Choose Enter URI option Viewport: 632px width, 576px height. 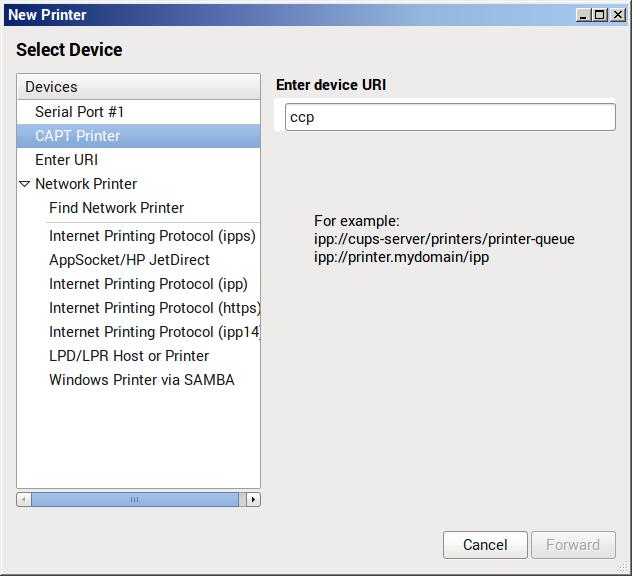coord(66,160)
